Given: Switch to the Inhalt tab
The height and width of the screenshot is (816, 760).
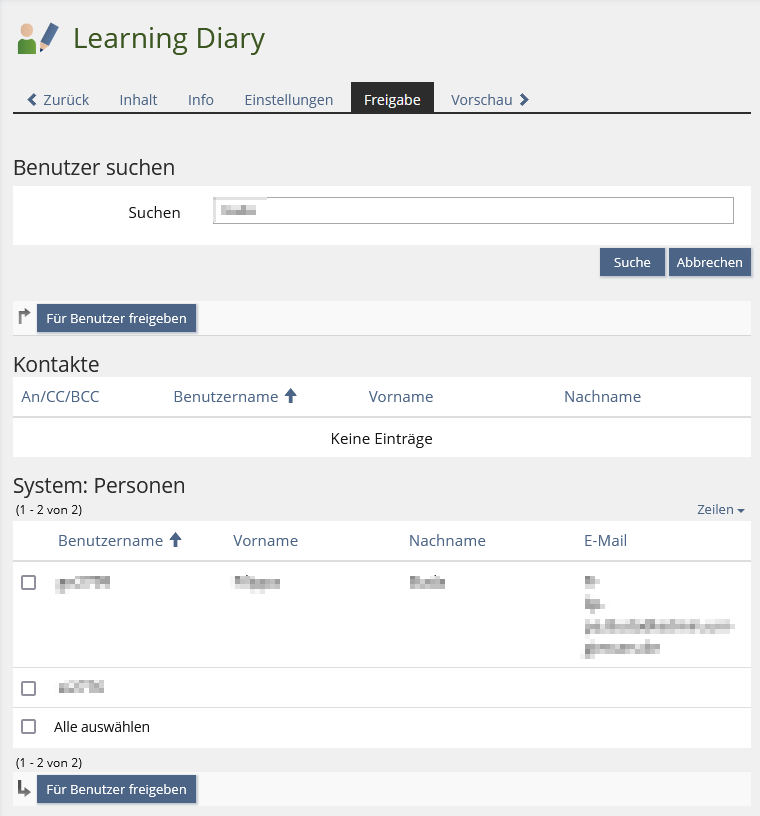Looking at the screenshot, I should 138,100.
